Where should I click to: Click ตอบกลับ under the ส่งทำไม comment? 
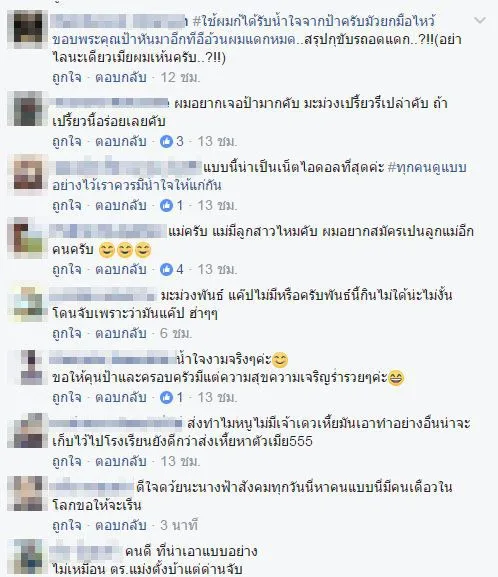tap(121, 461)
